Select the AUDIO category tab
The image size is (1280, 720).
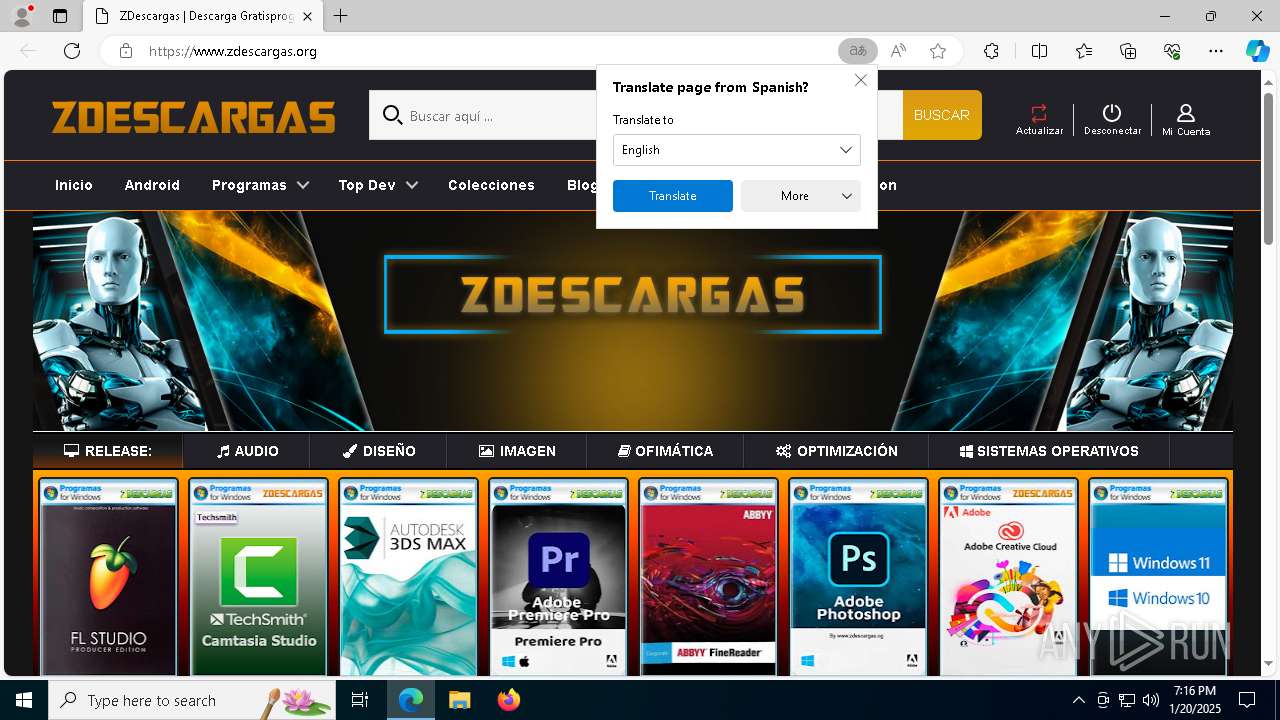click(247, 451)
